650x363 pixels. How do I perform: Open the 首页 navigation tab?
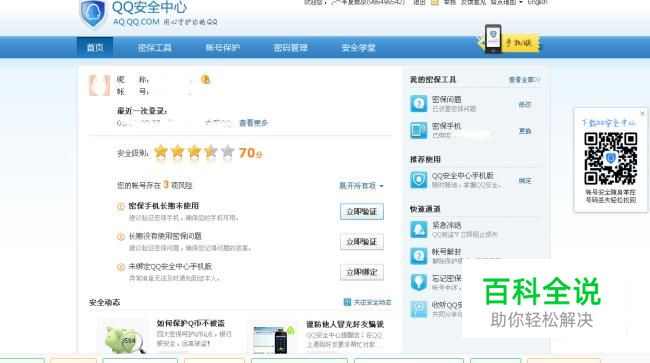[95, 47]
